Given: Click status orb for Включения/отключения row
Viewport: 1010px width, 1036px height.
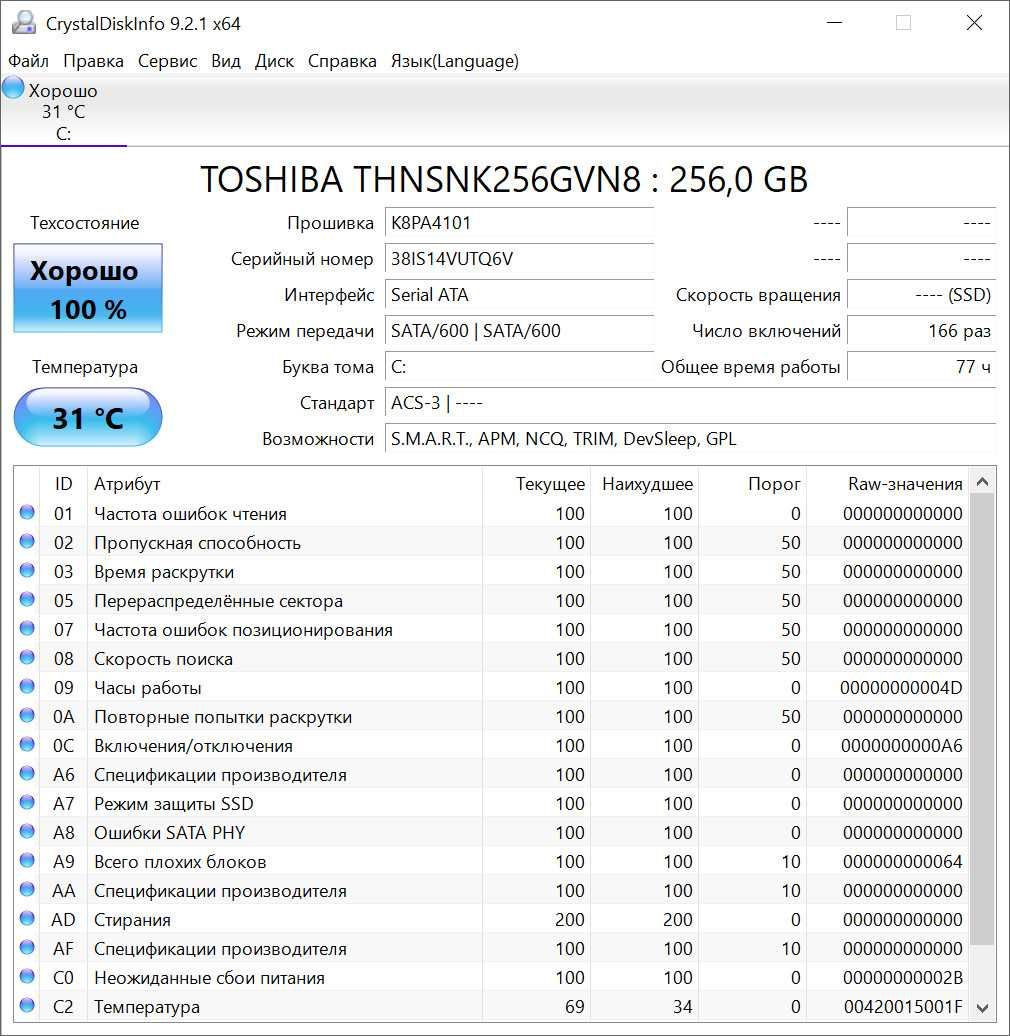Looking at the screenshot, I should point(27,745).
